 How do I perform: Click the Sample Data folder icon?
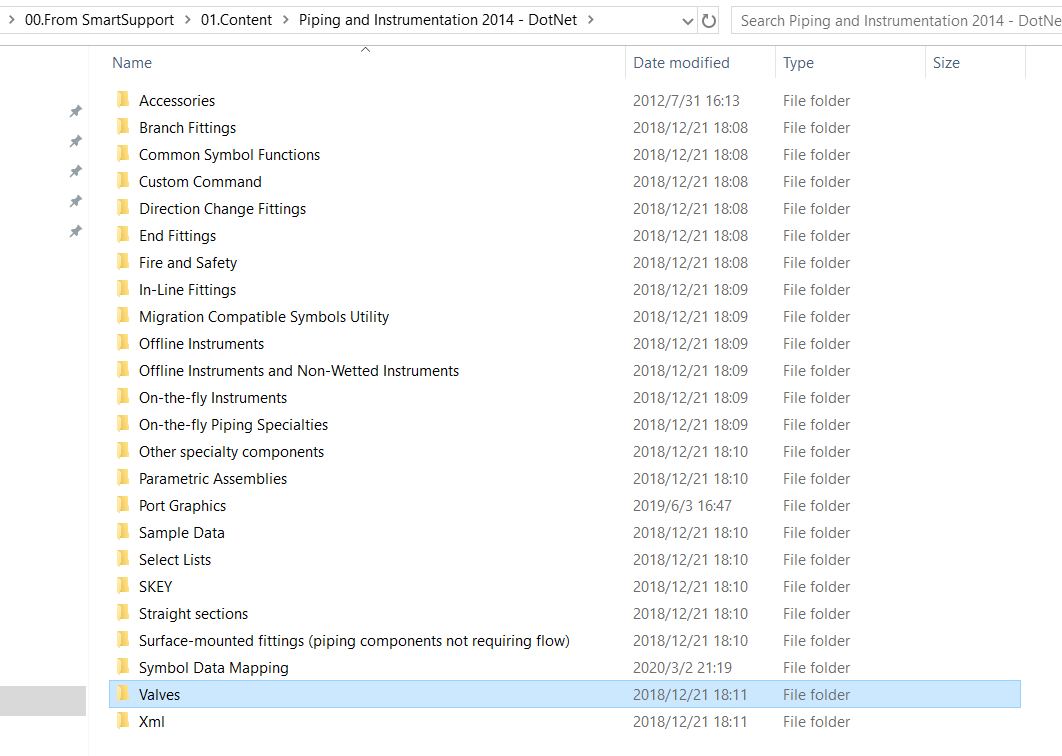coord(123,532)
